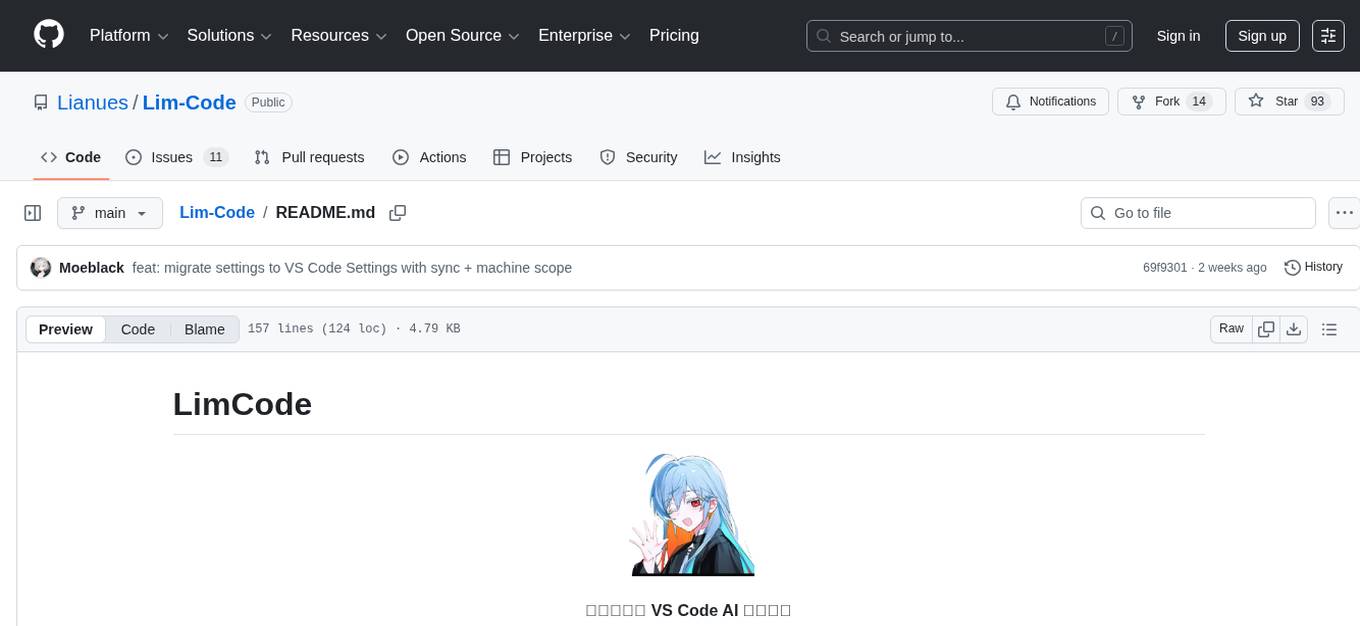The width and height of the screenshot is (1360, 626).
Task: Focus the Go to file search field
Action: coord(1197,212)
